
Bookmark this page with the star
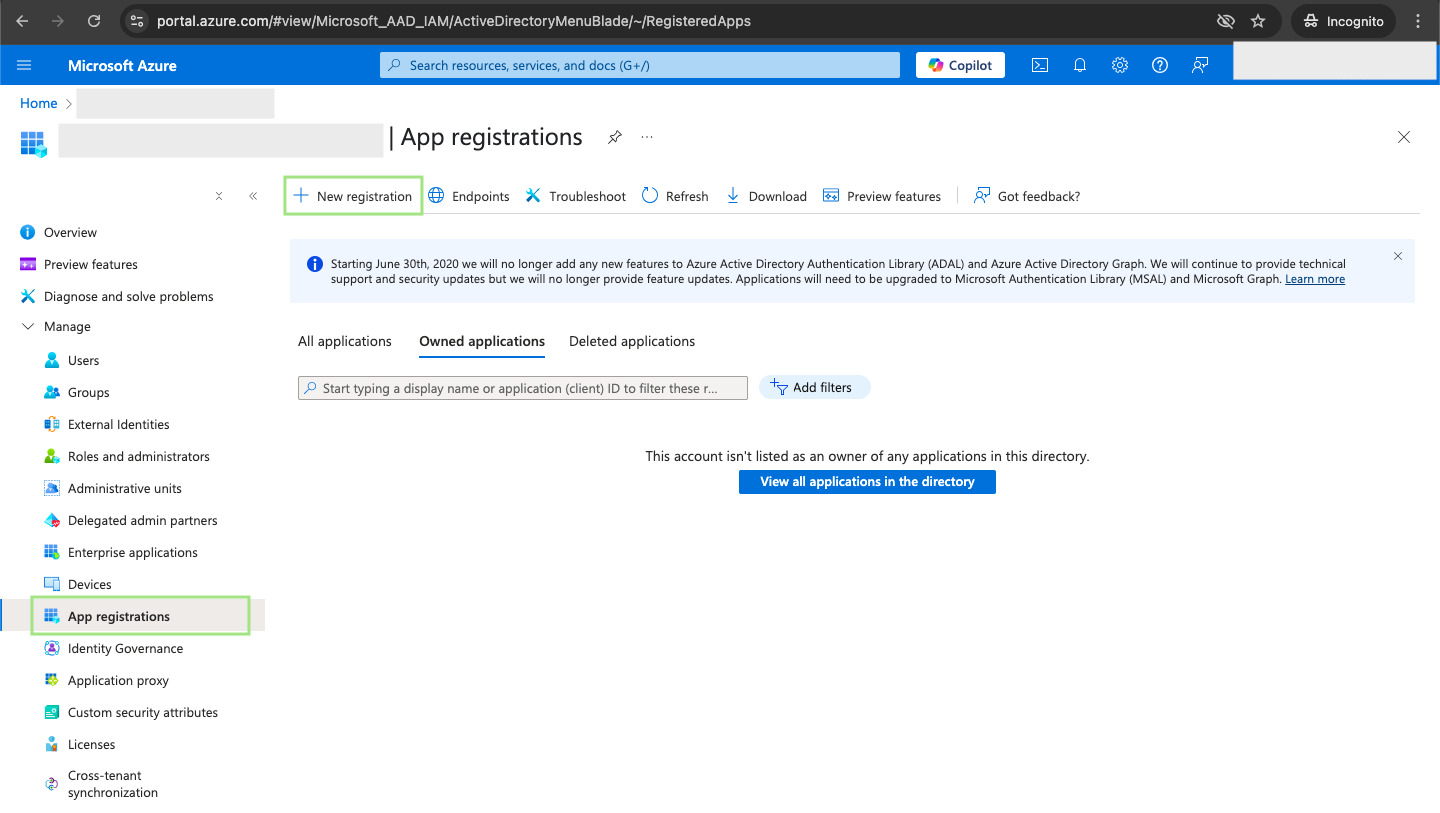(1258, 21)
